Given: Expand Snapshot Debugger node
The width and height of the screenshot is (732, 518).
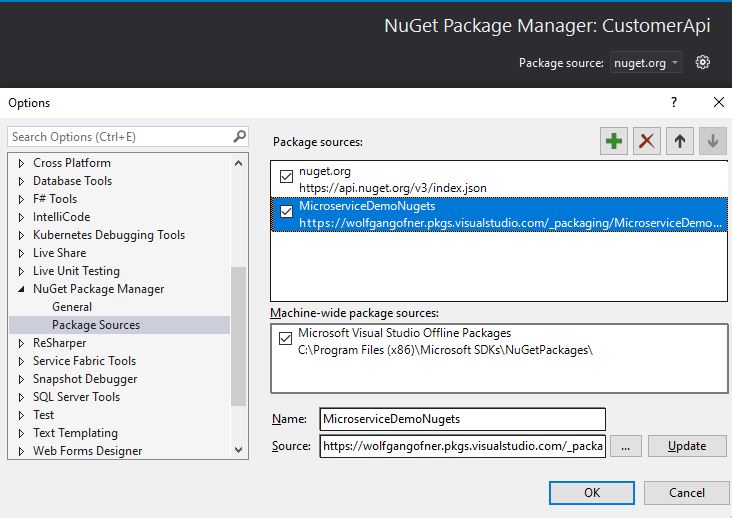Looking at the screenshot, I should pos(21,379).
